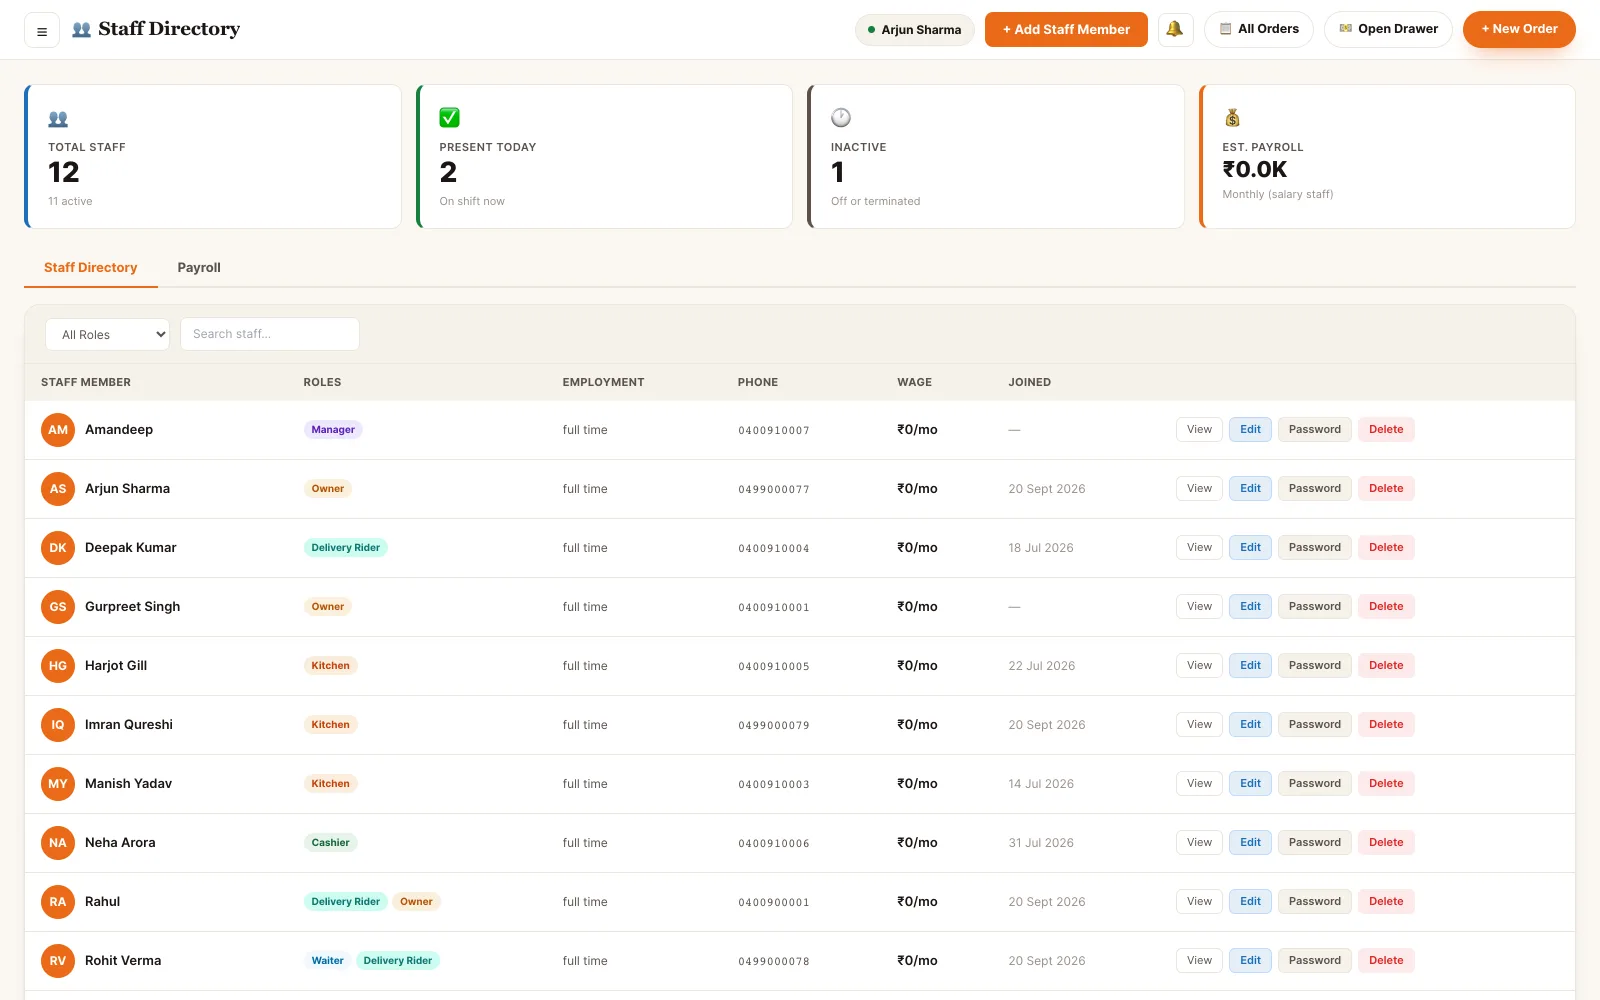The image size is (1600, 1000).
Task: Click Imran Qureshi's IQ avatar
Action: coord(58,725)
